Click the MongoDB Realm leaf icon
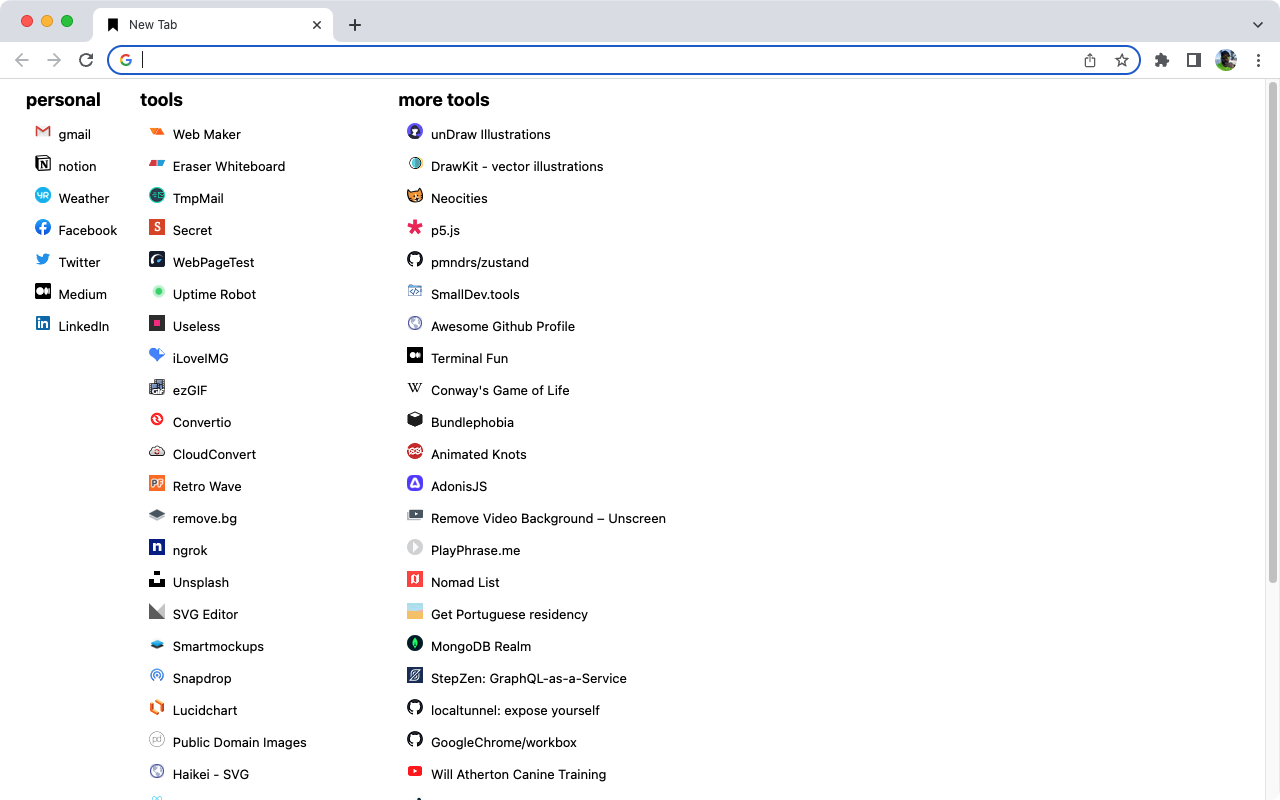 415,643
